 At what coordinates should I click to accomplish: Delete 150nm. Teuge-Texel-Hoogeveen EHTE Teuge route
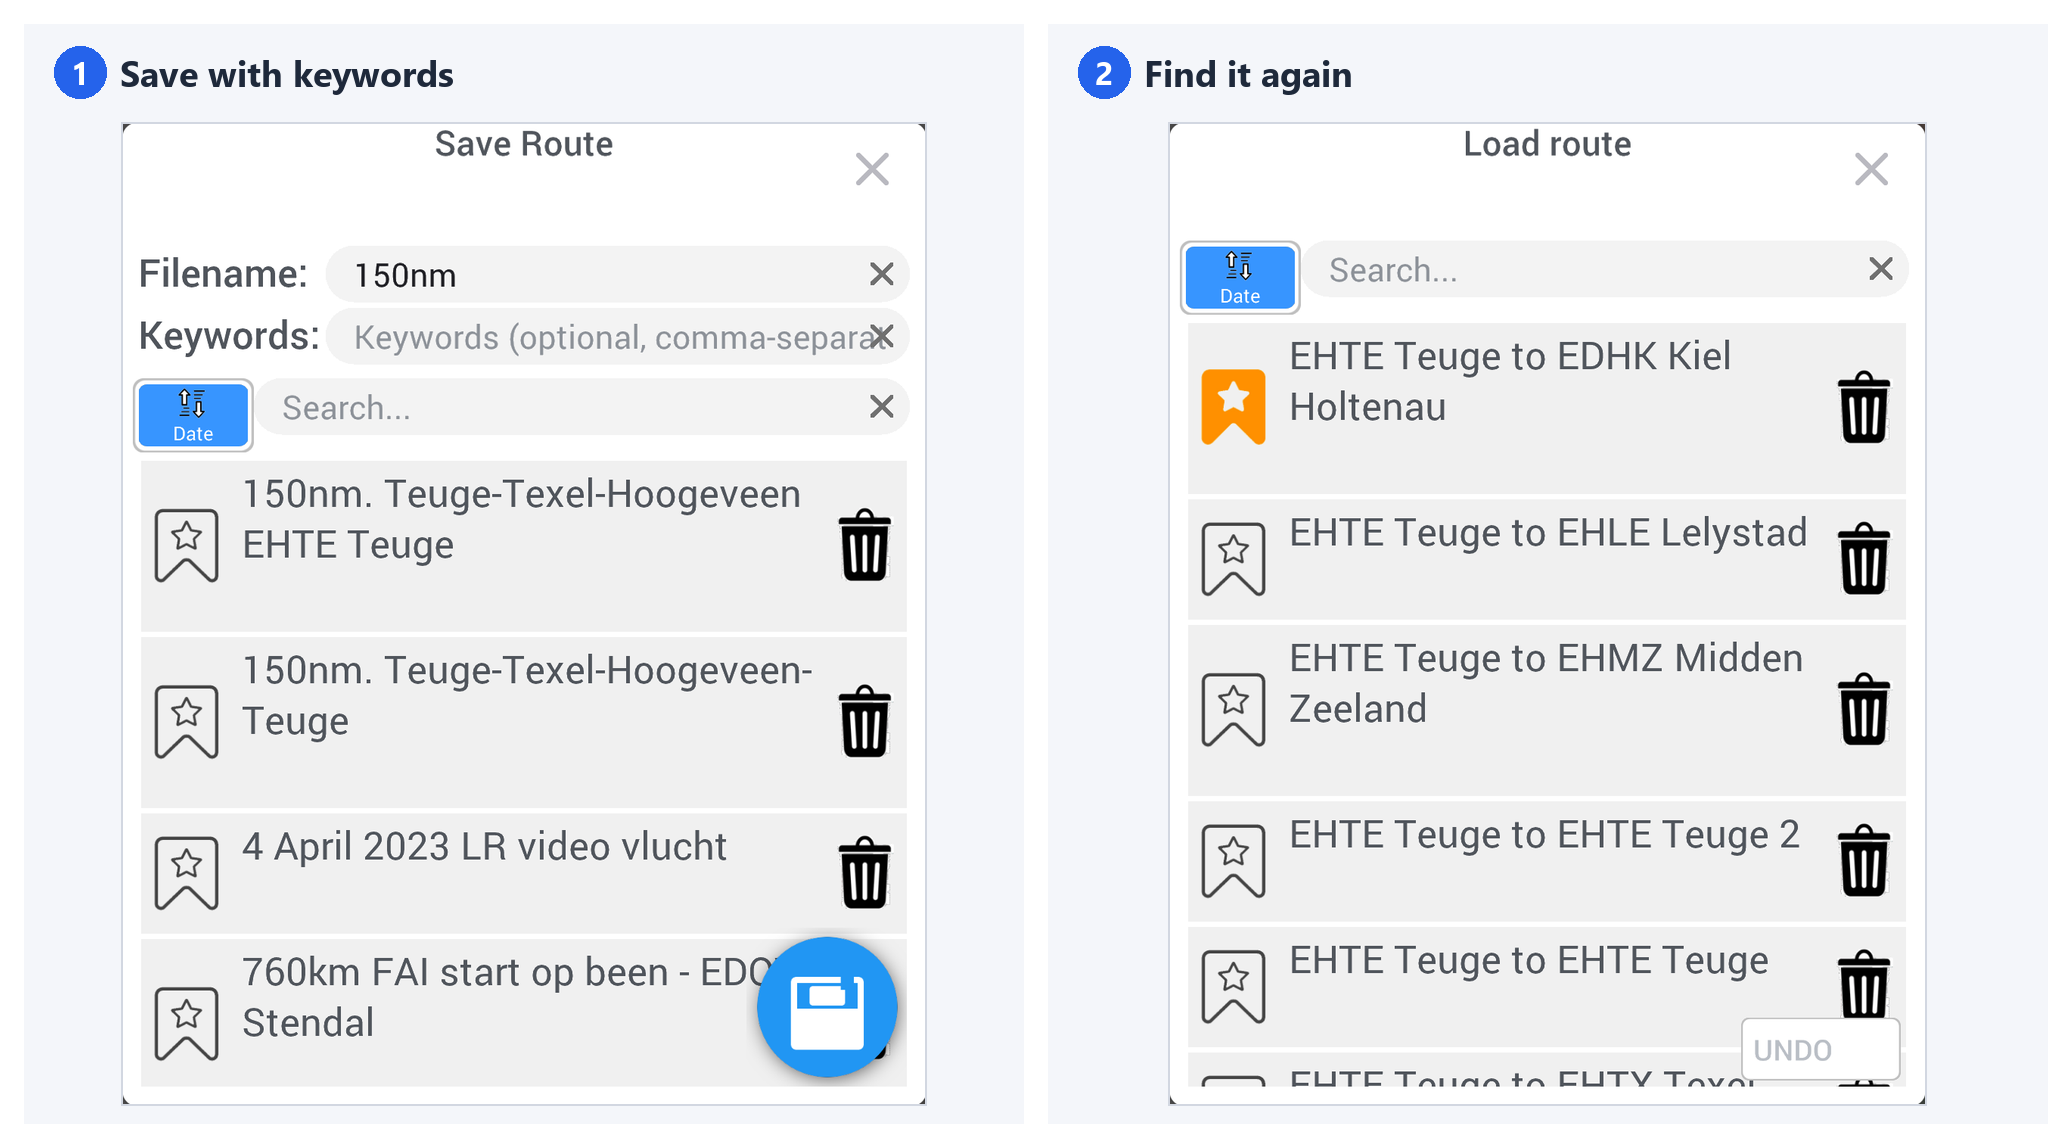[864, 545]
